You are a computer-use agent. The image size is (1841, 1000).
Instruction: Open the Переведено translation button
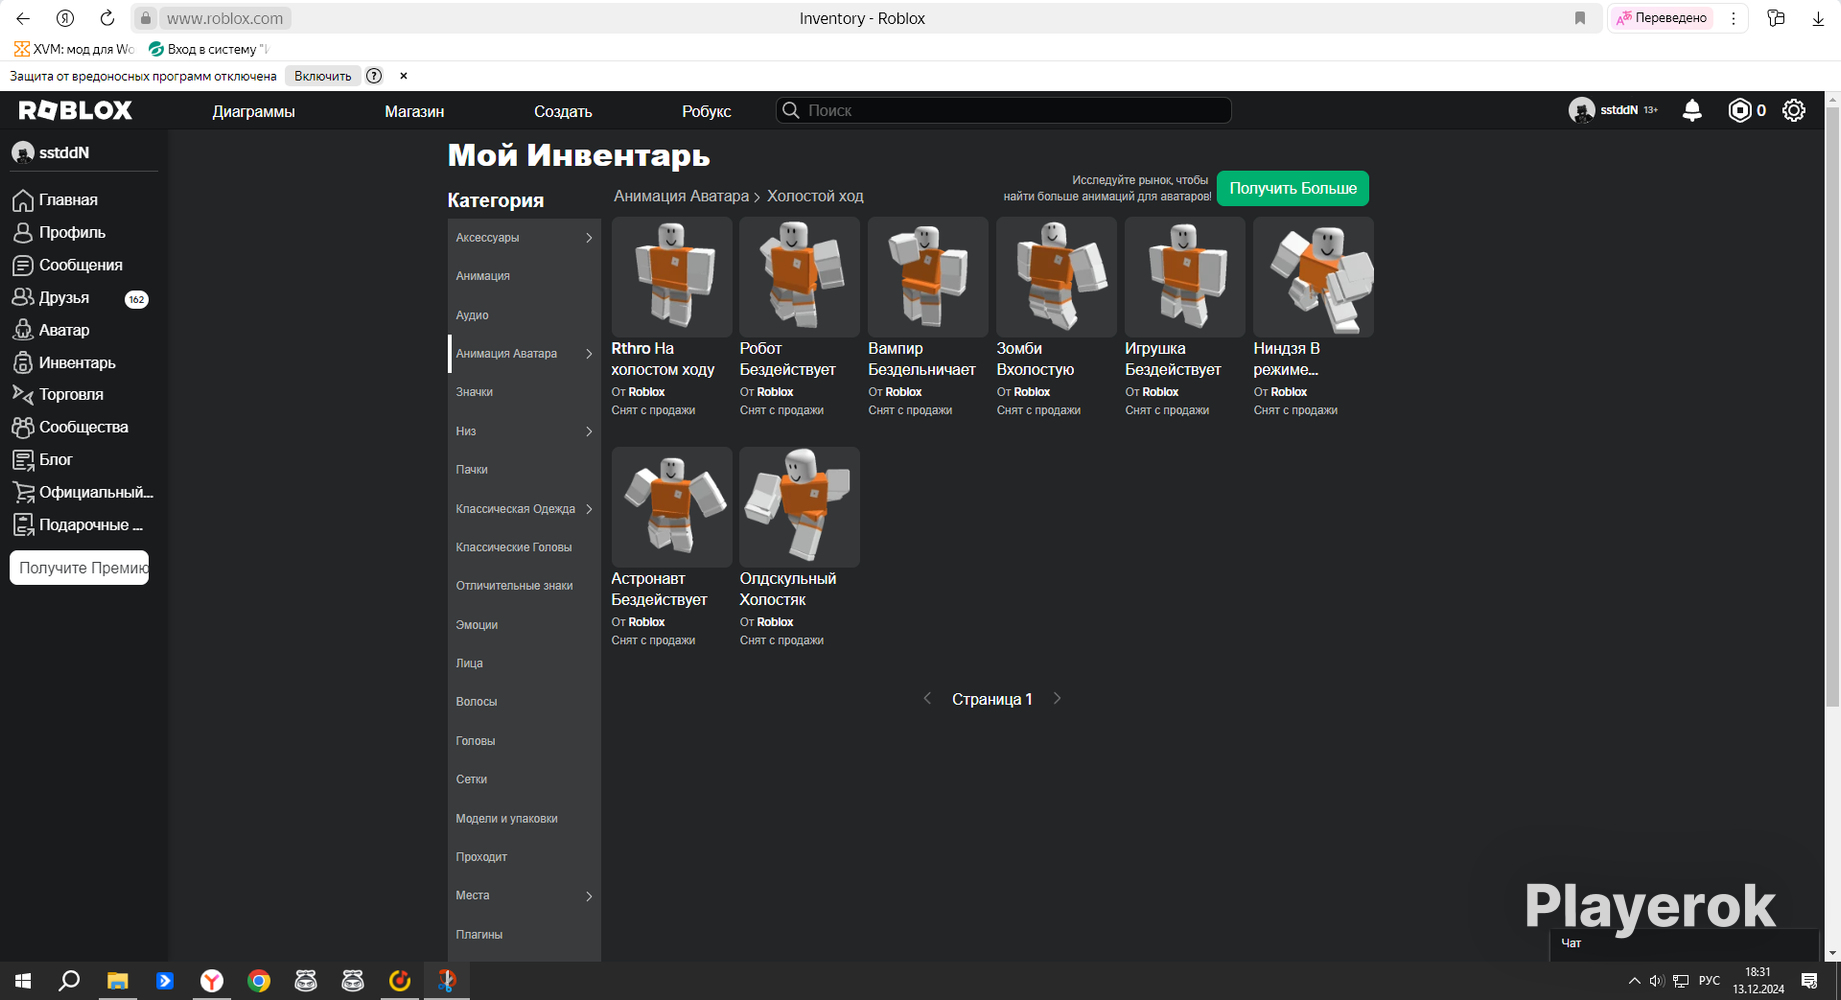1661,18
